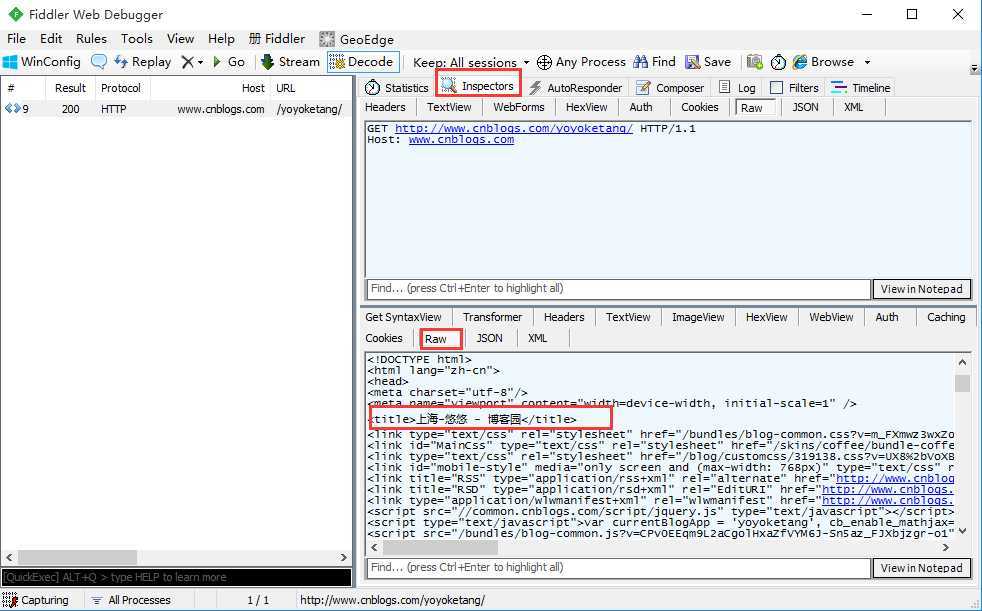The height and width of the screenshot is (611, 982).
Task: Click the request URL link cnblogs.com/yoyoketang/
Action: pyautogui.click(x=514, y=128)
